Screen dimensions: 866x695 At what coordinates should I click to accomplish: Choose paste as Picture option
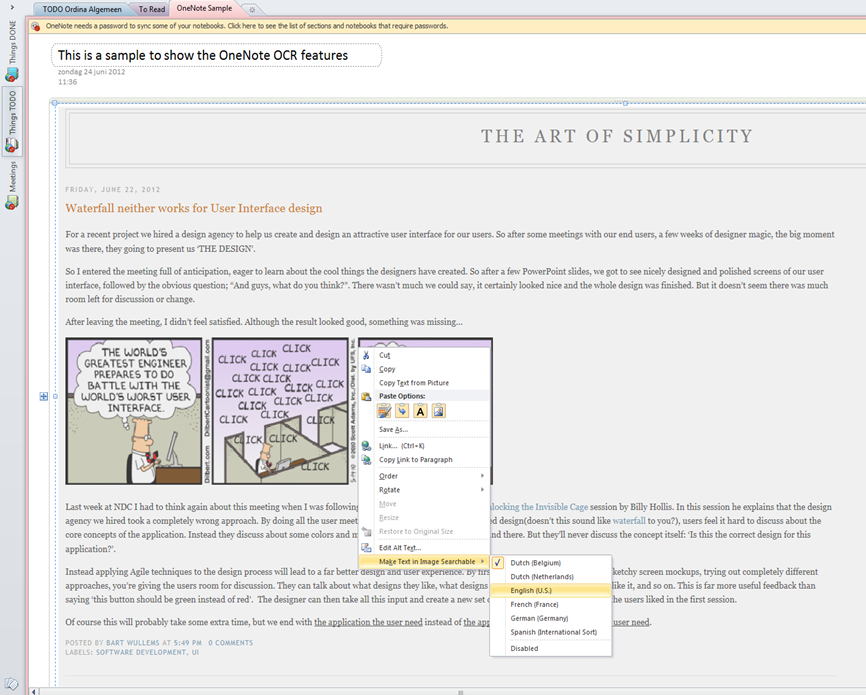coord(439,410)
